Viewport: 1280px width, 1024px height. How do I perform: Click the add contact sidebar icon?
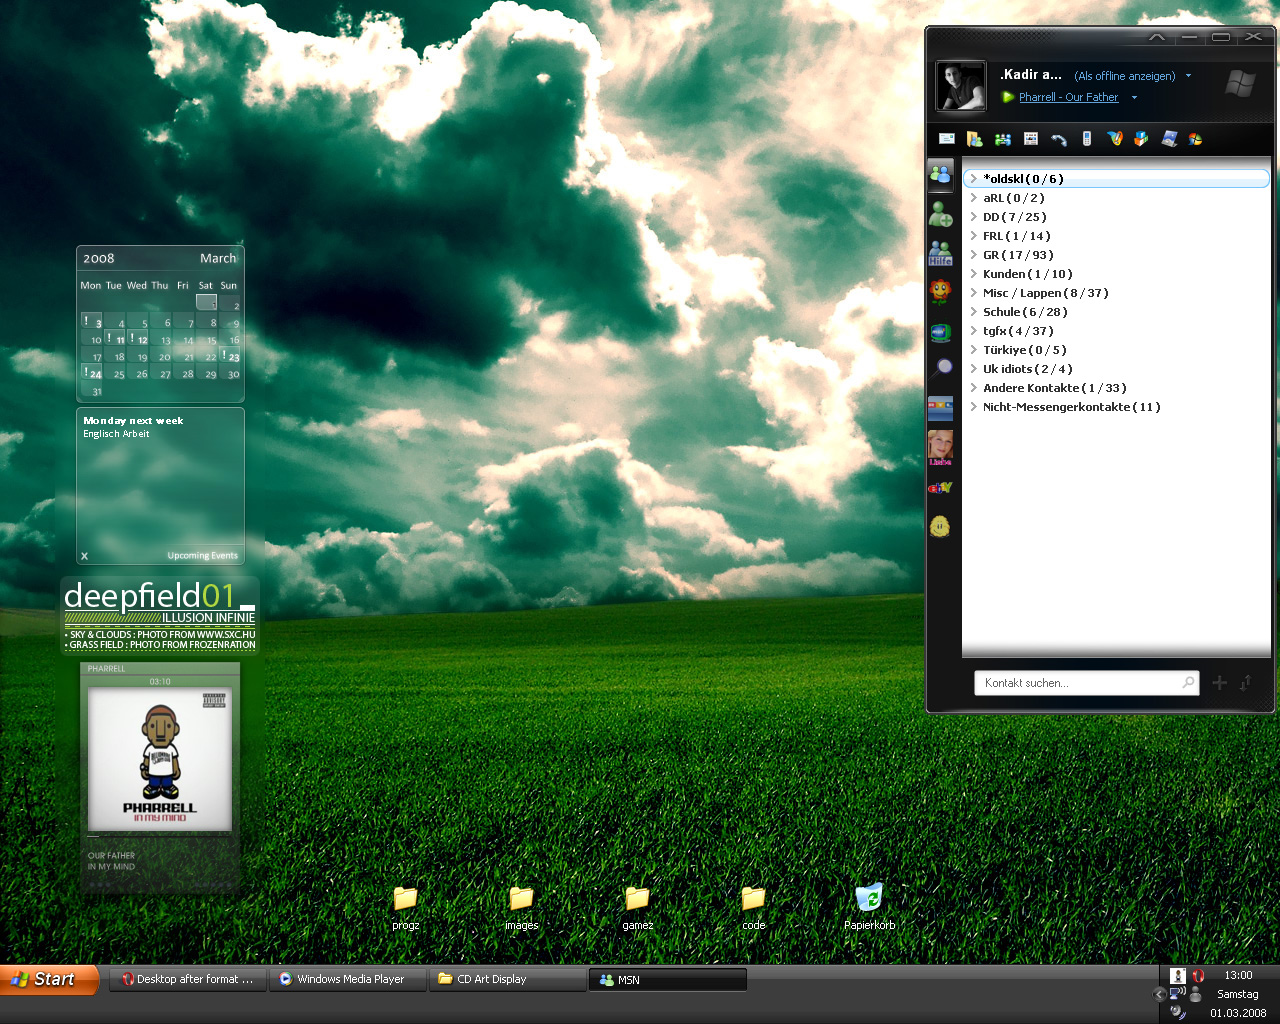(x=940, y=214)
